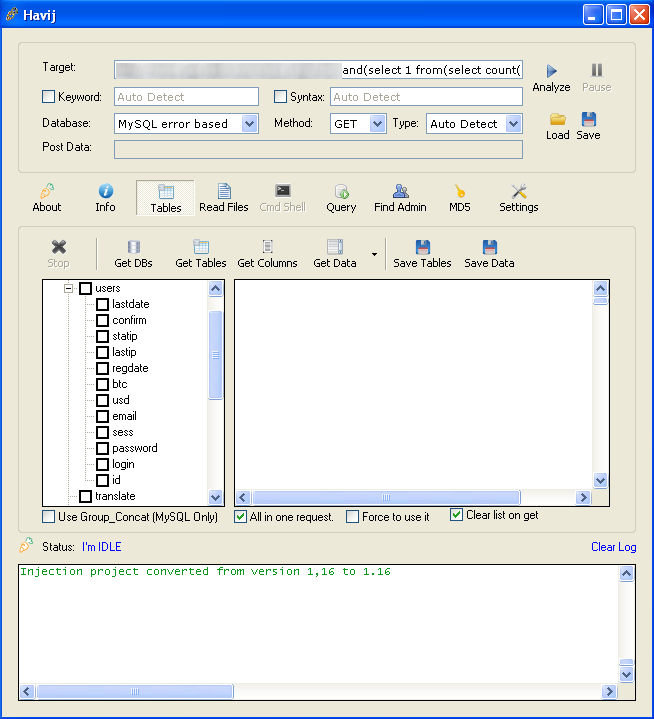Open the Type dropdown
Viewport: 654px width, 719px height.
(x=513, y=123)
